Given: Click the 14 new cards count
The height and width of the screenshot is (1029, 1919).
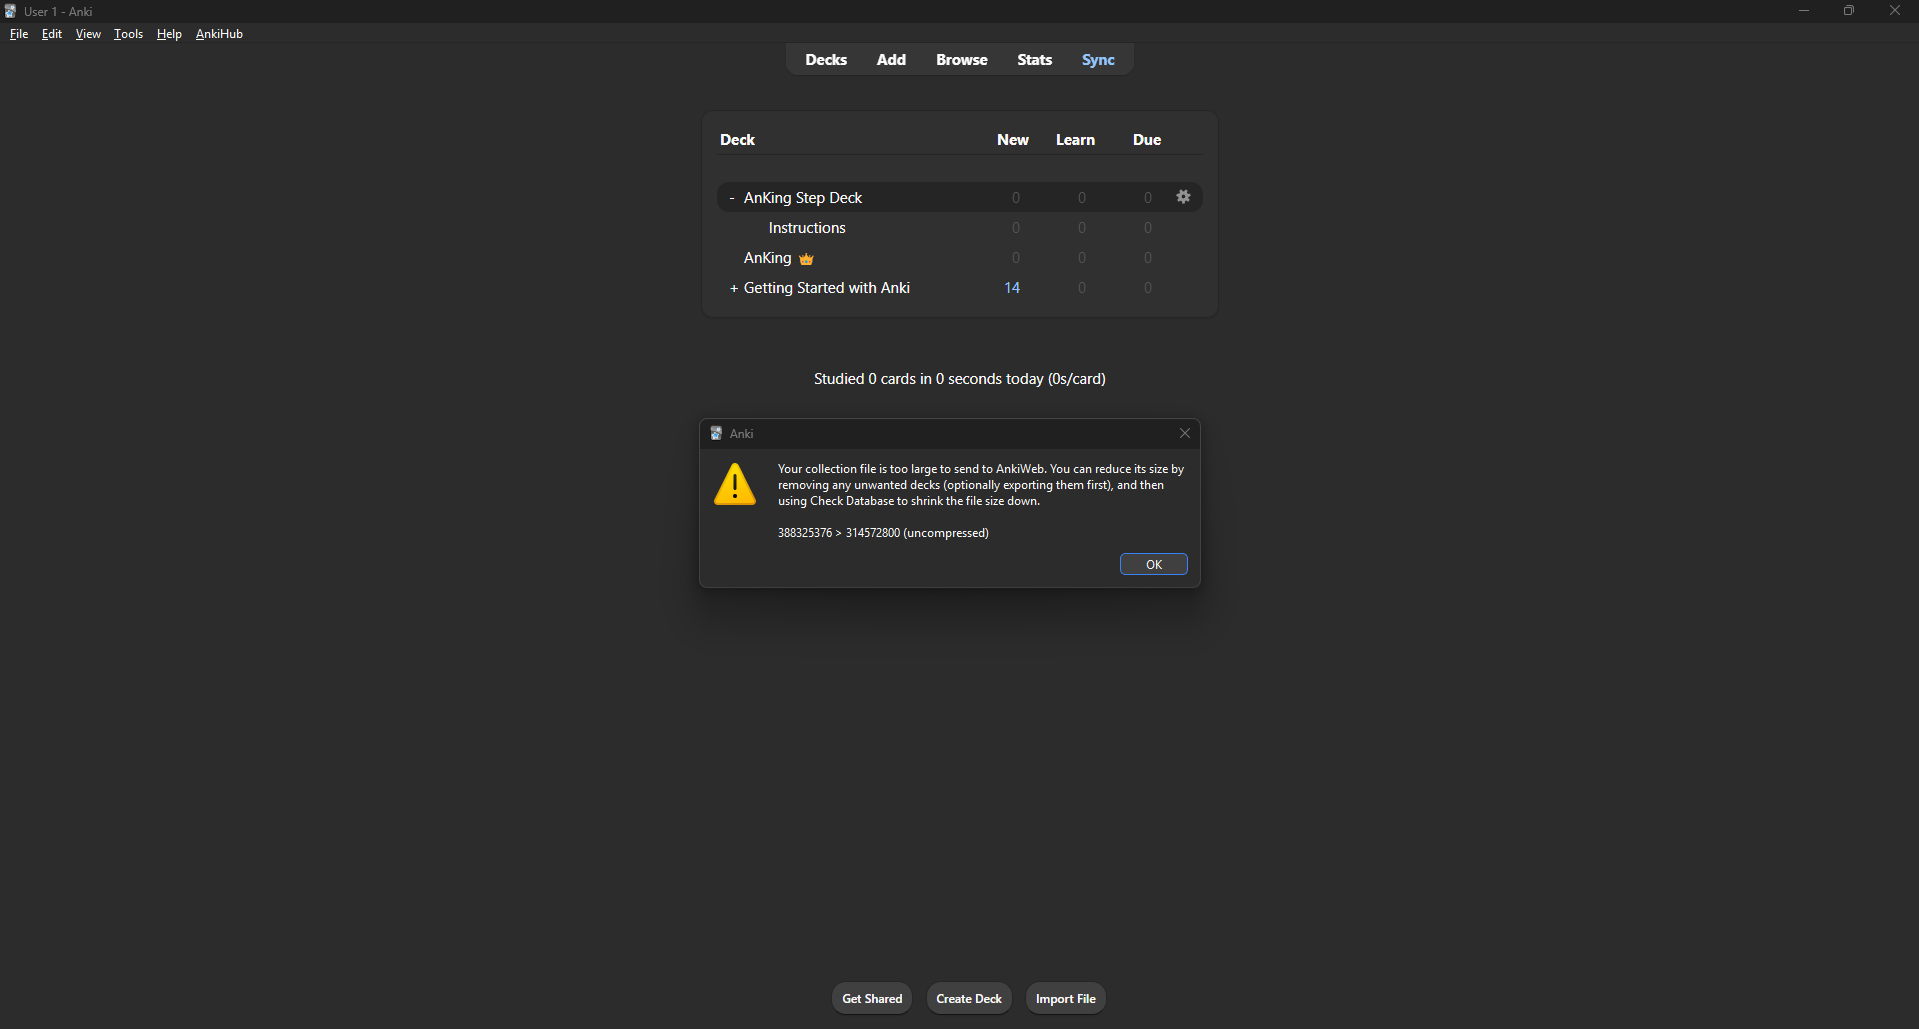Looking at the screenshot, I should tap(1012, 288).
